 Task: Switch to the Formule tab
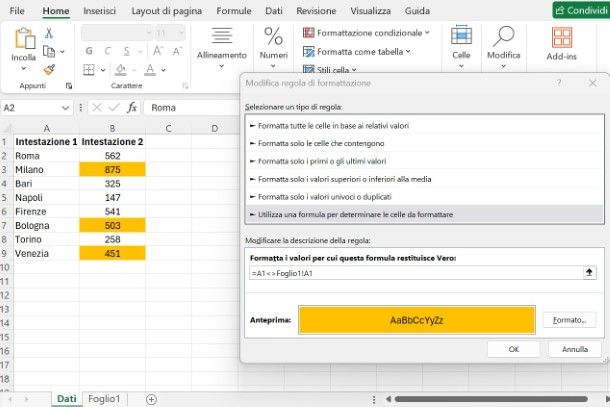point(234,11)
